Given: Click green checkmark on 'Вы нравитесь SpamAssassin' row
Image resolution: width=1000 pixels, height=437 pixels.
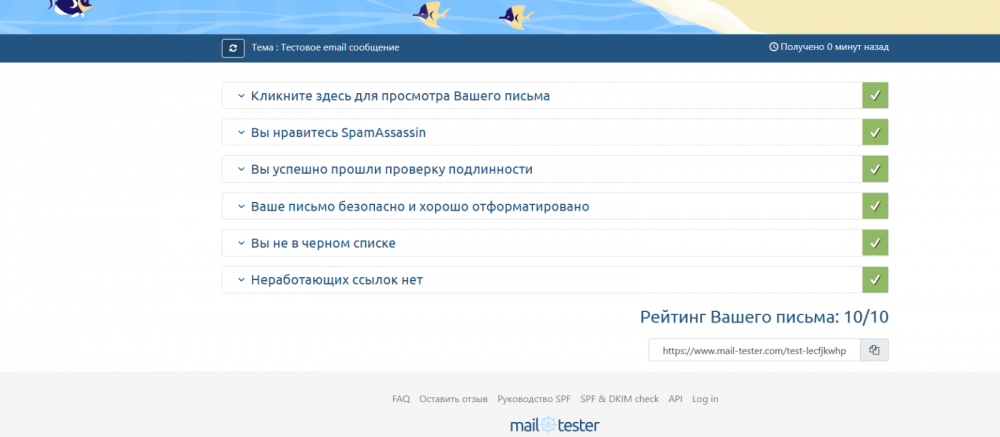Looking at the screenshot, I should click(875, 132).
